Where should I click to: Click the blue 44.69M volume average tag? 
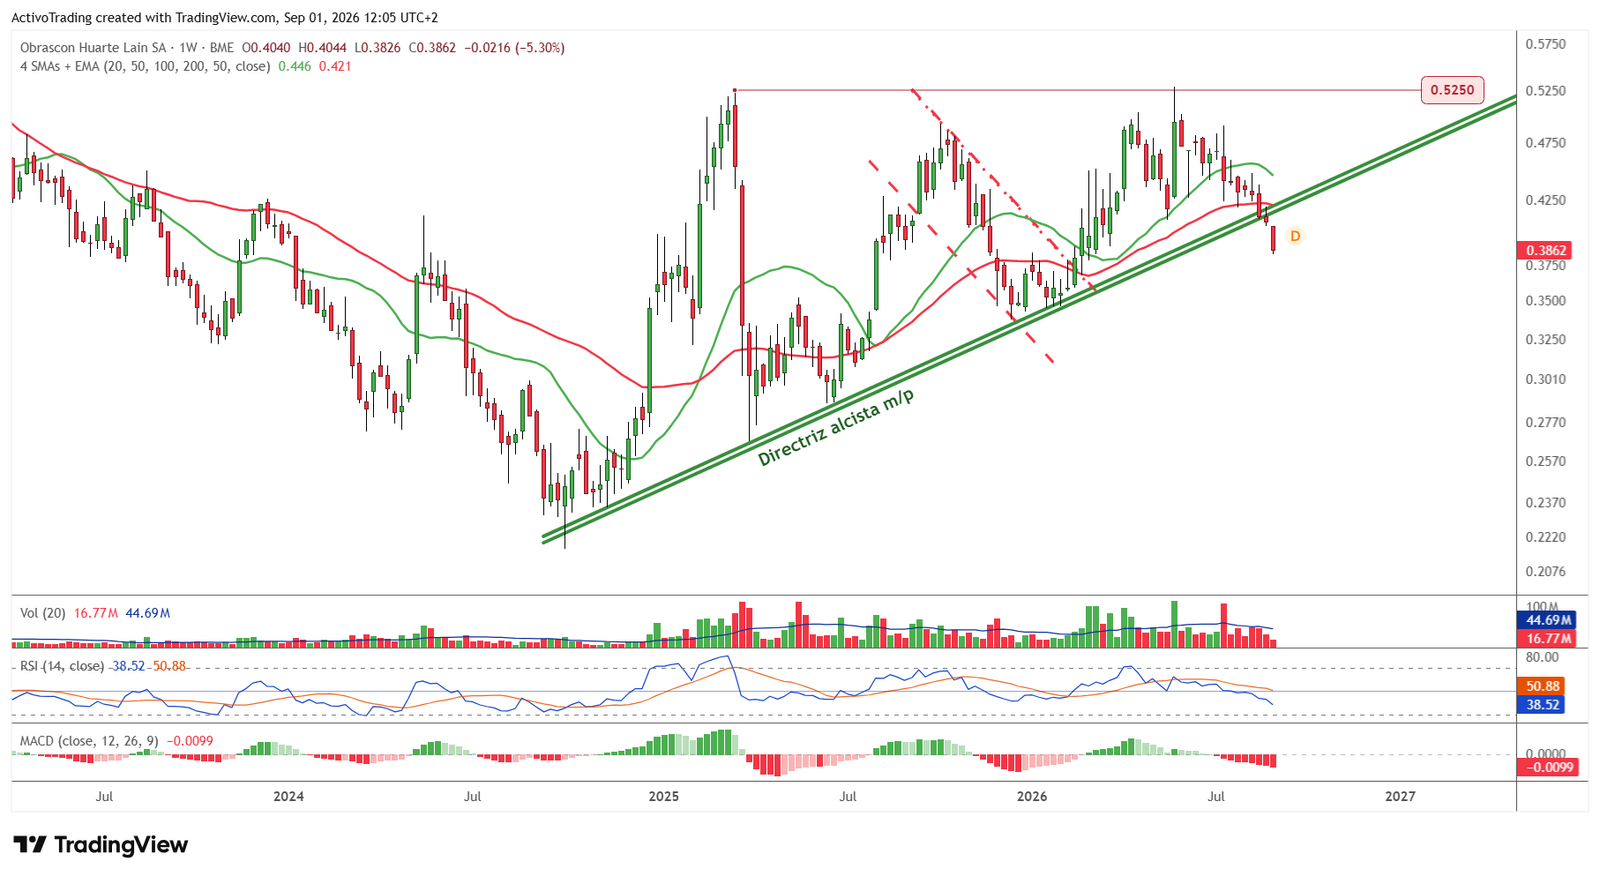[x=1547, y=620]
